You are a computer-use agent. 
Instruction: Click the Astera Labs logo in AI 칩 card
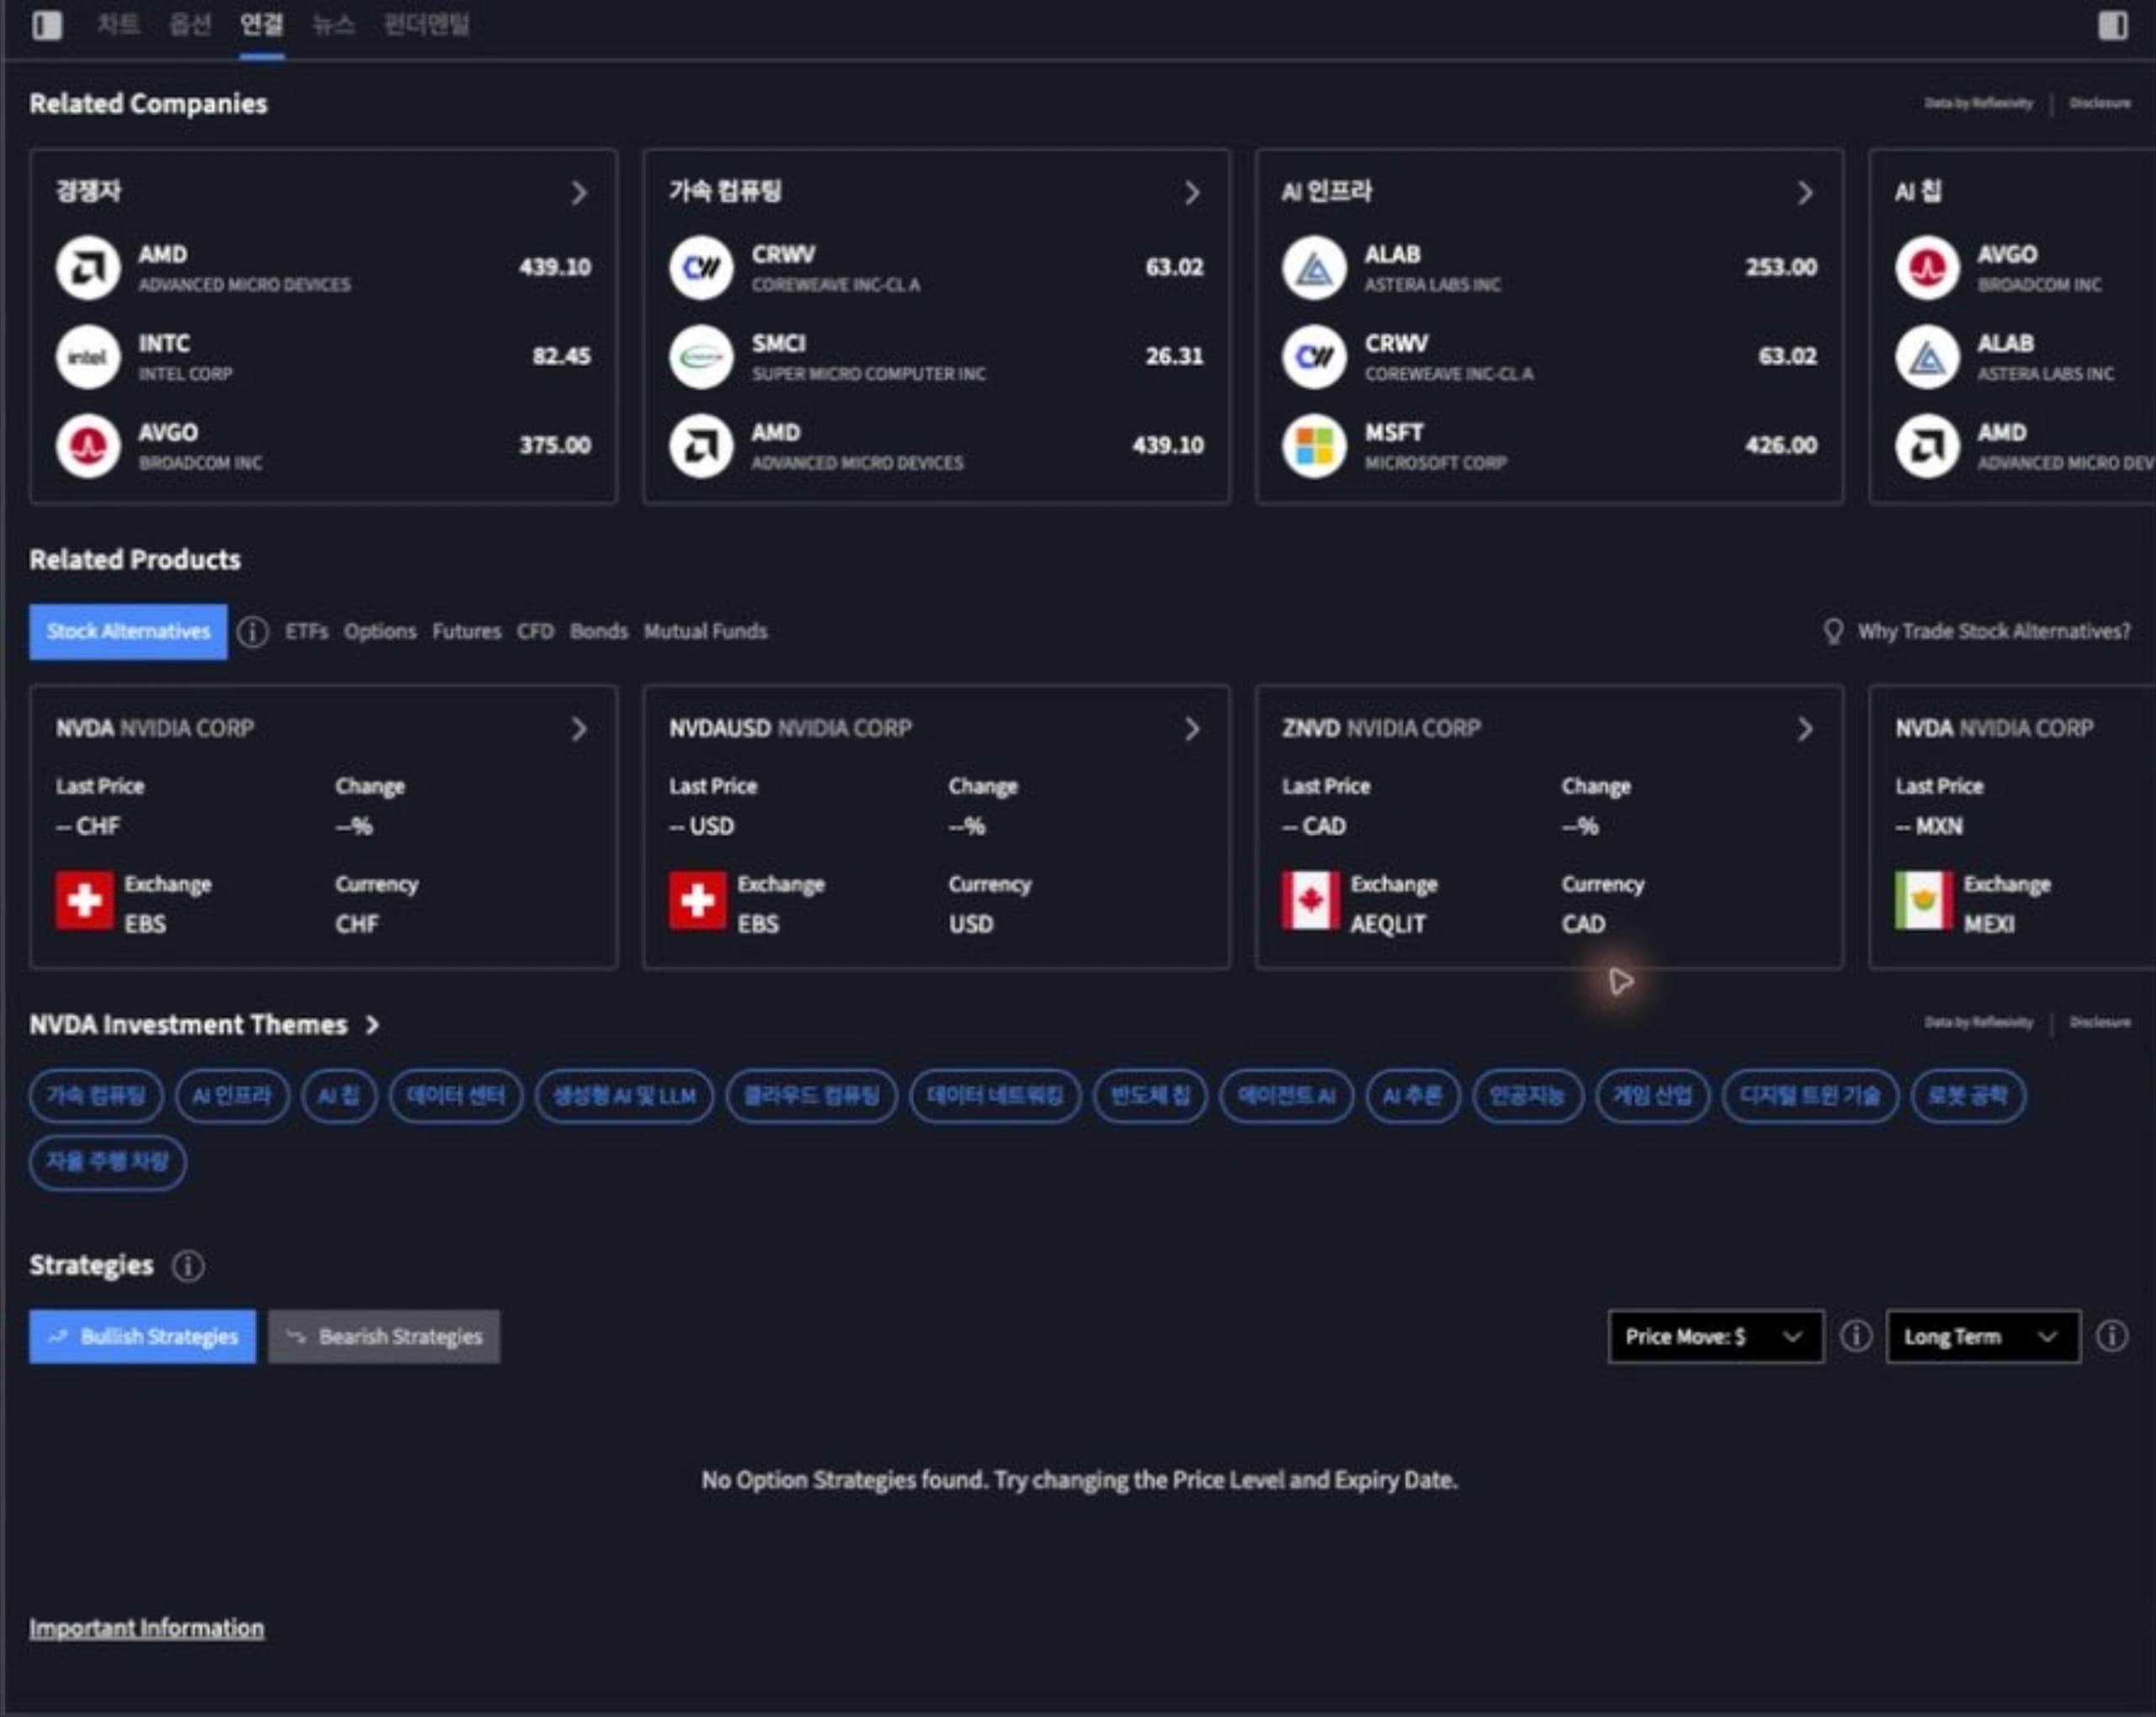(1927, 357)
